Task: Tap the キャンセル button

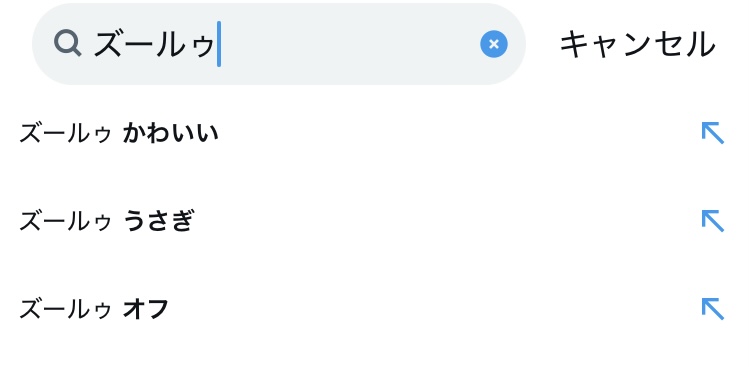Action: coord(638,44)
